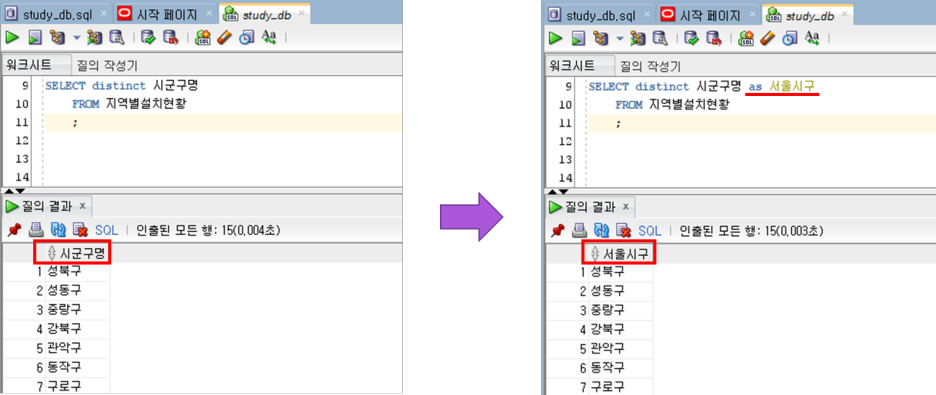Open Explain Plan dropdown arrow in left window
Image resolution: width=936 pixels, height=395 pixels.
point(76,38)
